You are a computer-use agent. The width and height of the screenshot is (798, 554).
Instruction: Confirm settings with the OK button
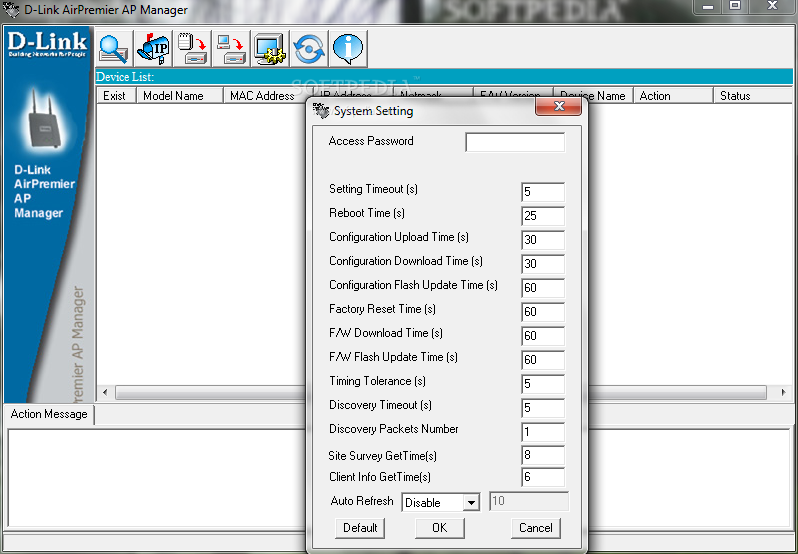(440, 528)
